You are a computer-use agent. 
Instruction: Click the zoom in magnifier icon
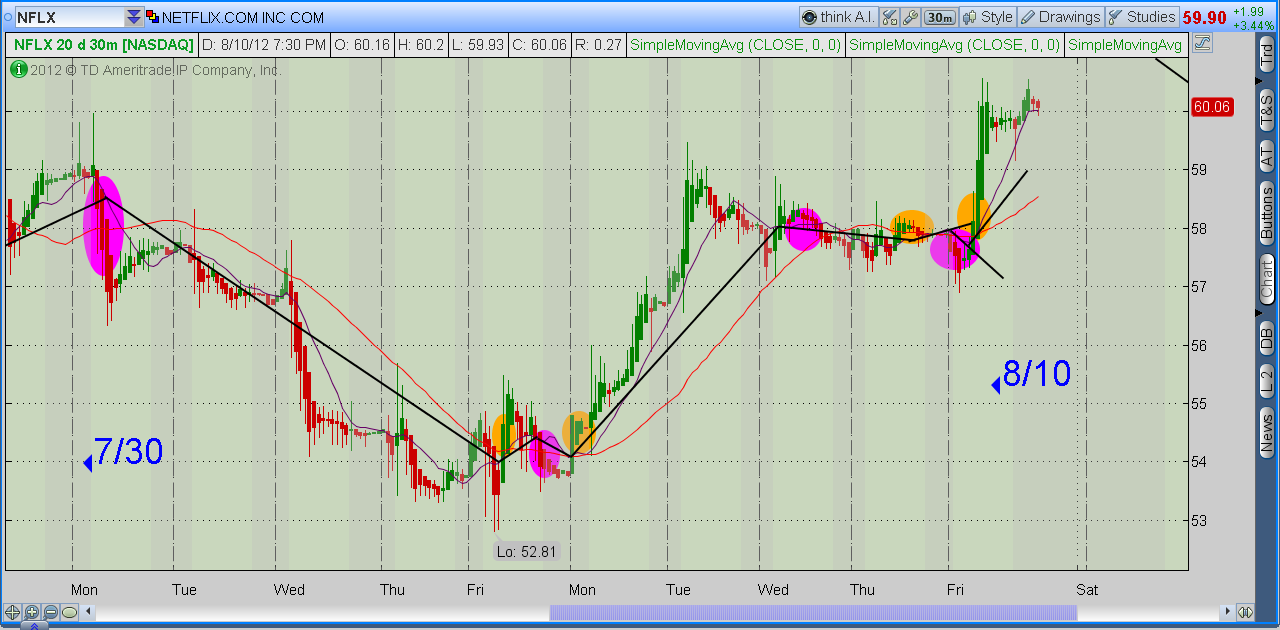click(x=31, y=612)
